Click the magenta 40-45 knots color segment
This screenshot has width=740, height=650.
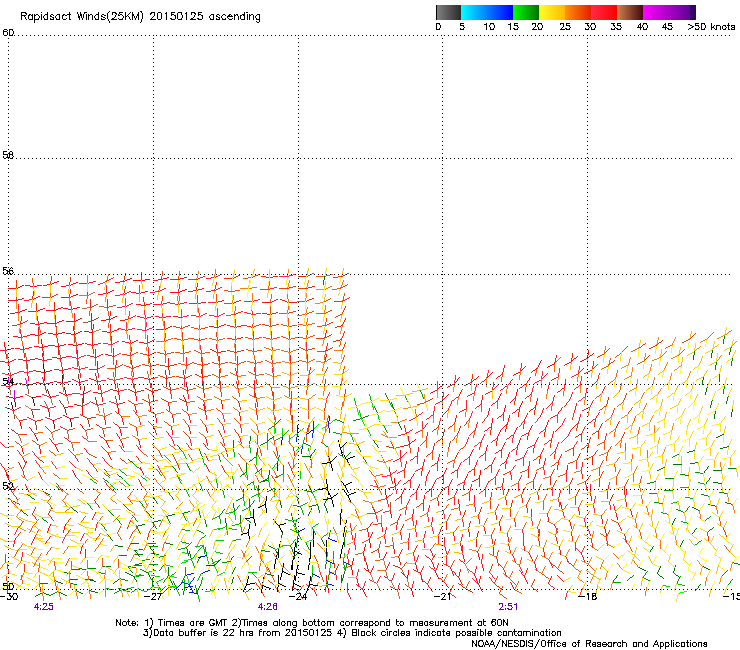pyautogui.click(x=656, y=12)
